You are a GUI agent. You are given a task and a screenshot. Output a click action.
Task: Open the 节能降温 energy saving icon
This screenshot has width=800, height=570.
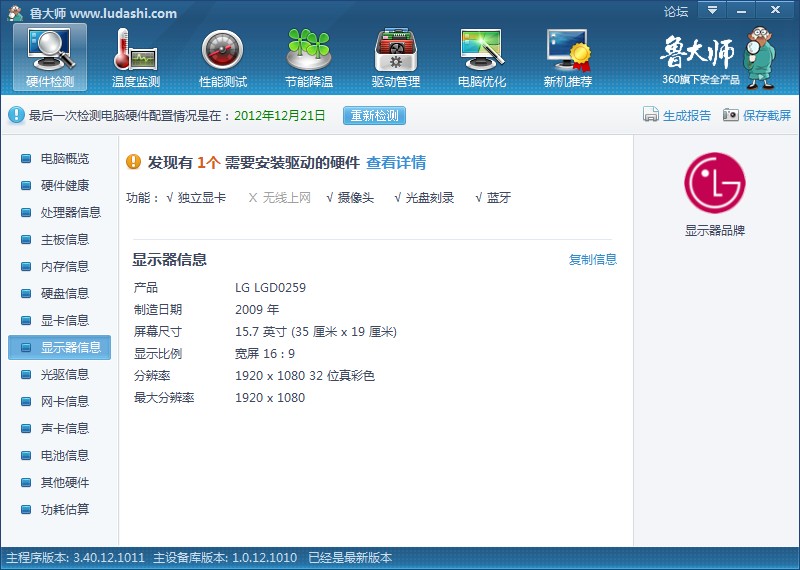309,49
